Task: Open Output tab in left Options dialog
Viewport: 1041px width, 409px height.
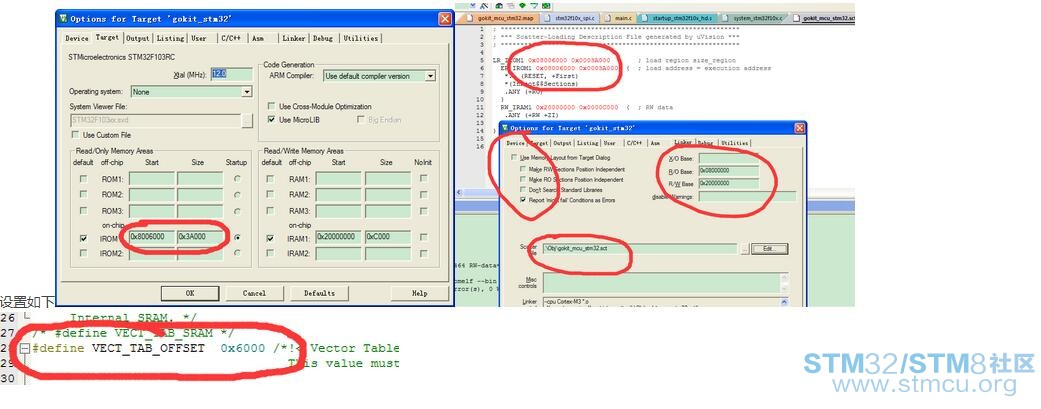Action: (x=138, y=39)
